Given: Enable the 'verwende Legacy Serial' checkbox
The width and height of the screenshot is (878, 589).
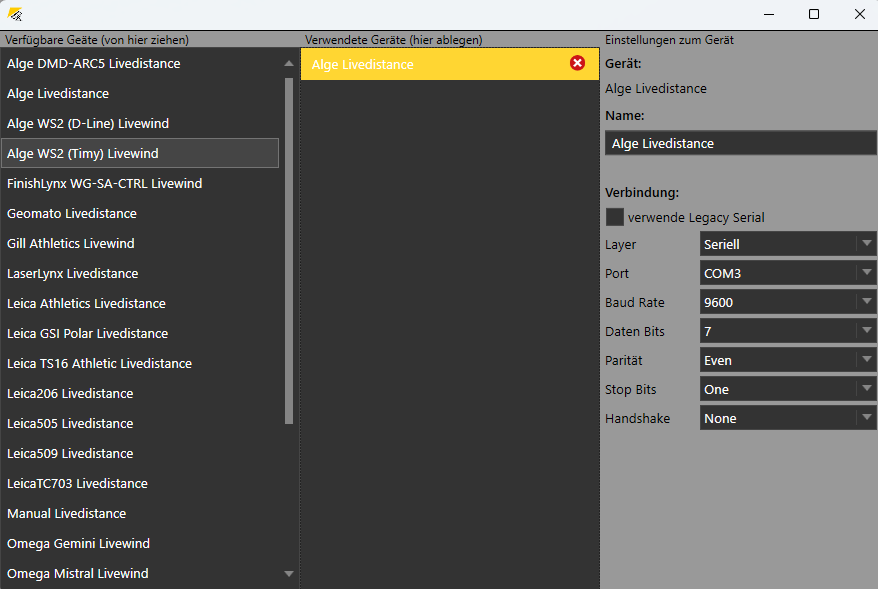Looking at the screenshot, I should coord(614,217).
